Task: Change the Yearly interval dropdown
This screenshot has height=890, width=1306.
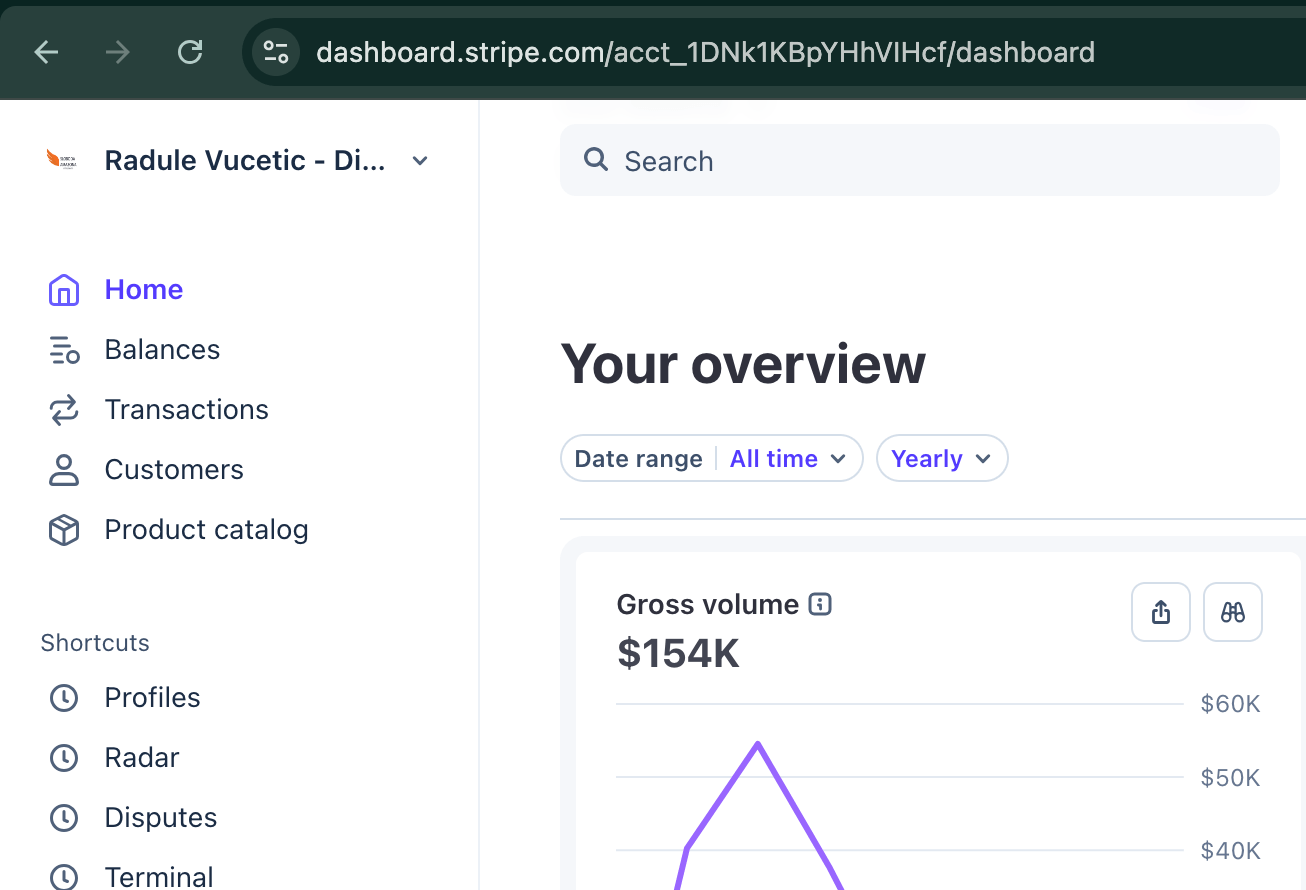Action: point(942,459)
